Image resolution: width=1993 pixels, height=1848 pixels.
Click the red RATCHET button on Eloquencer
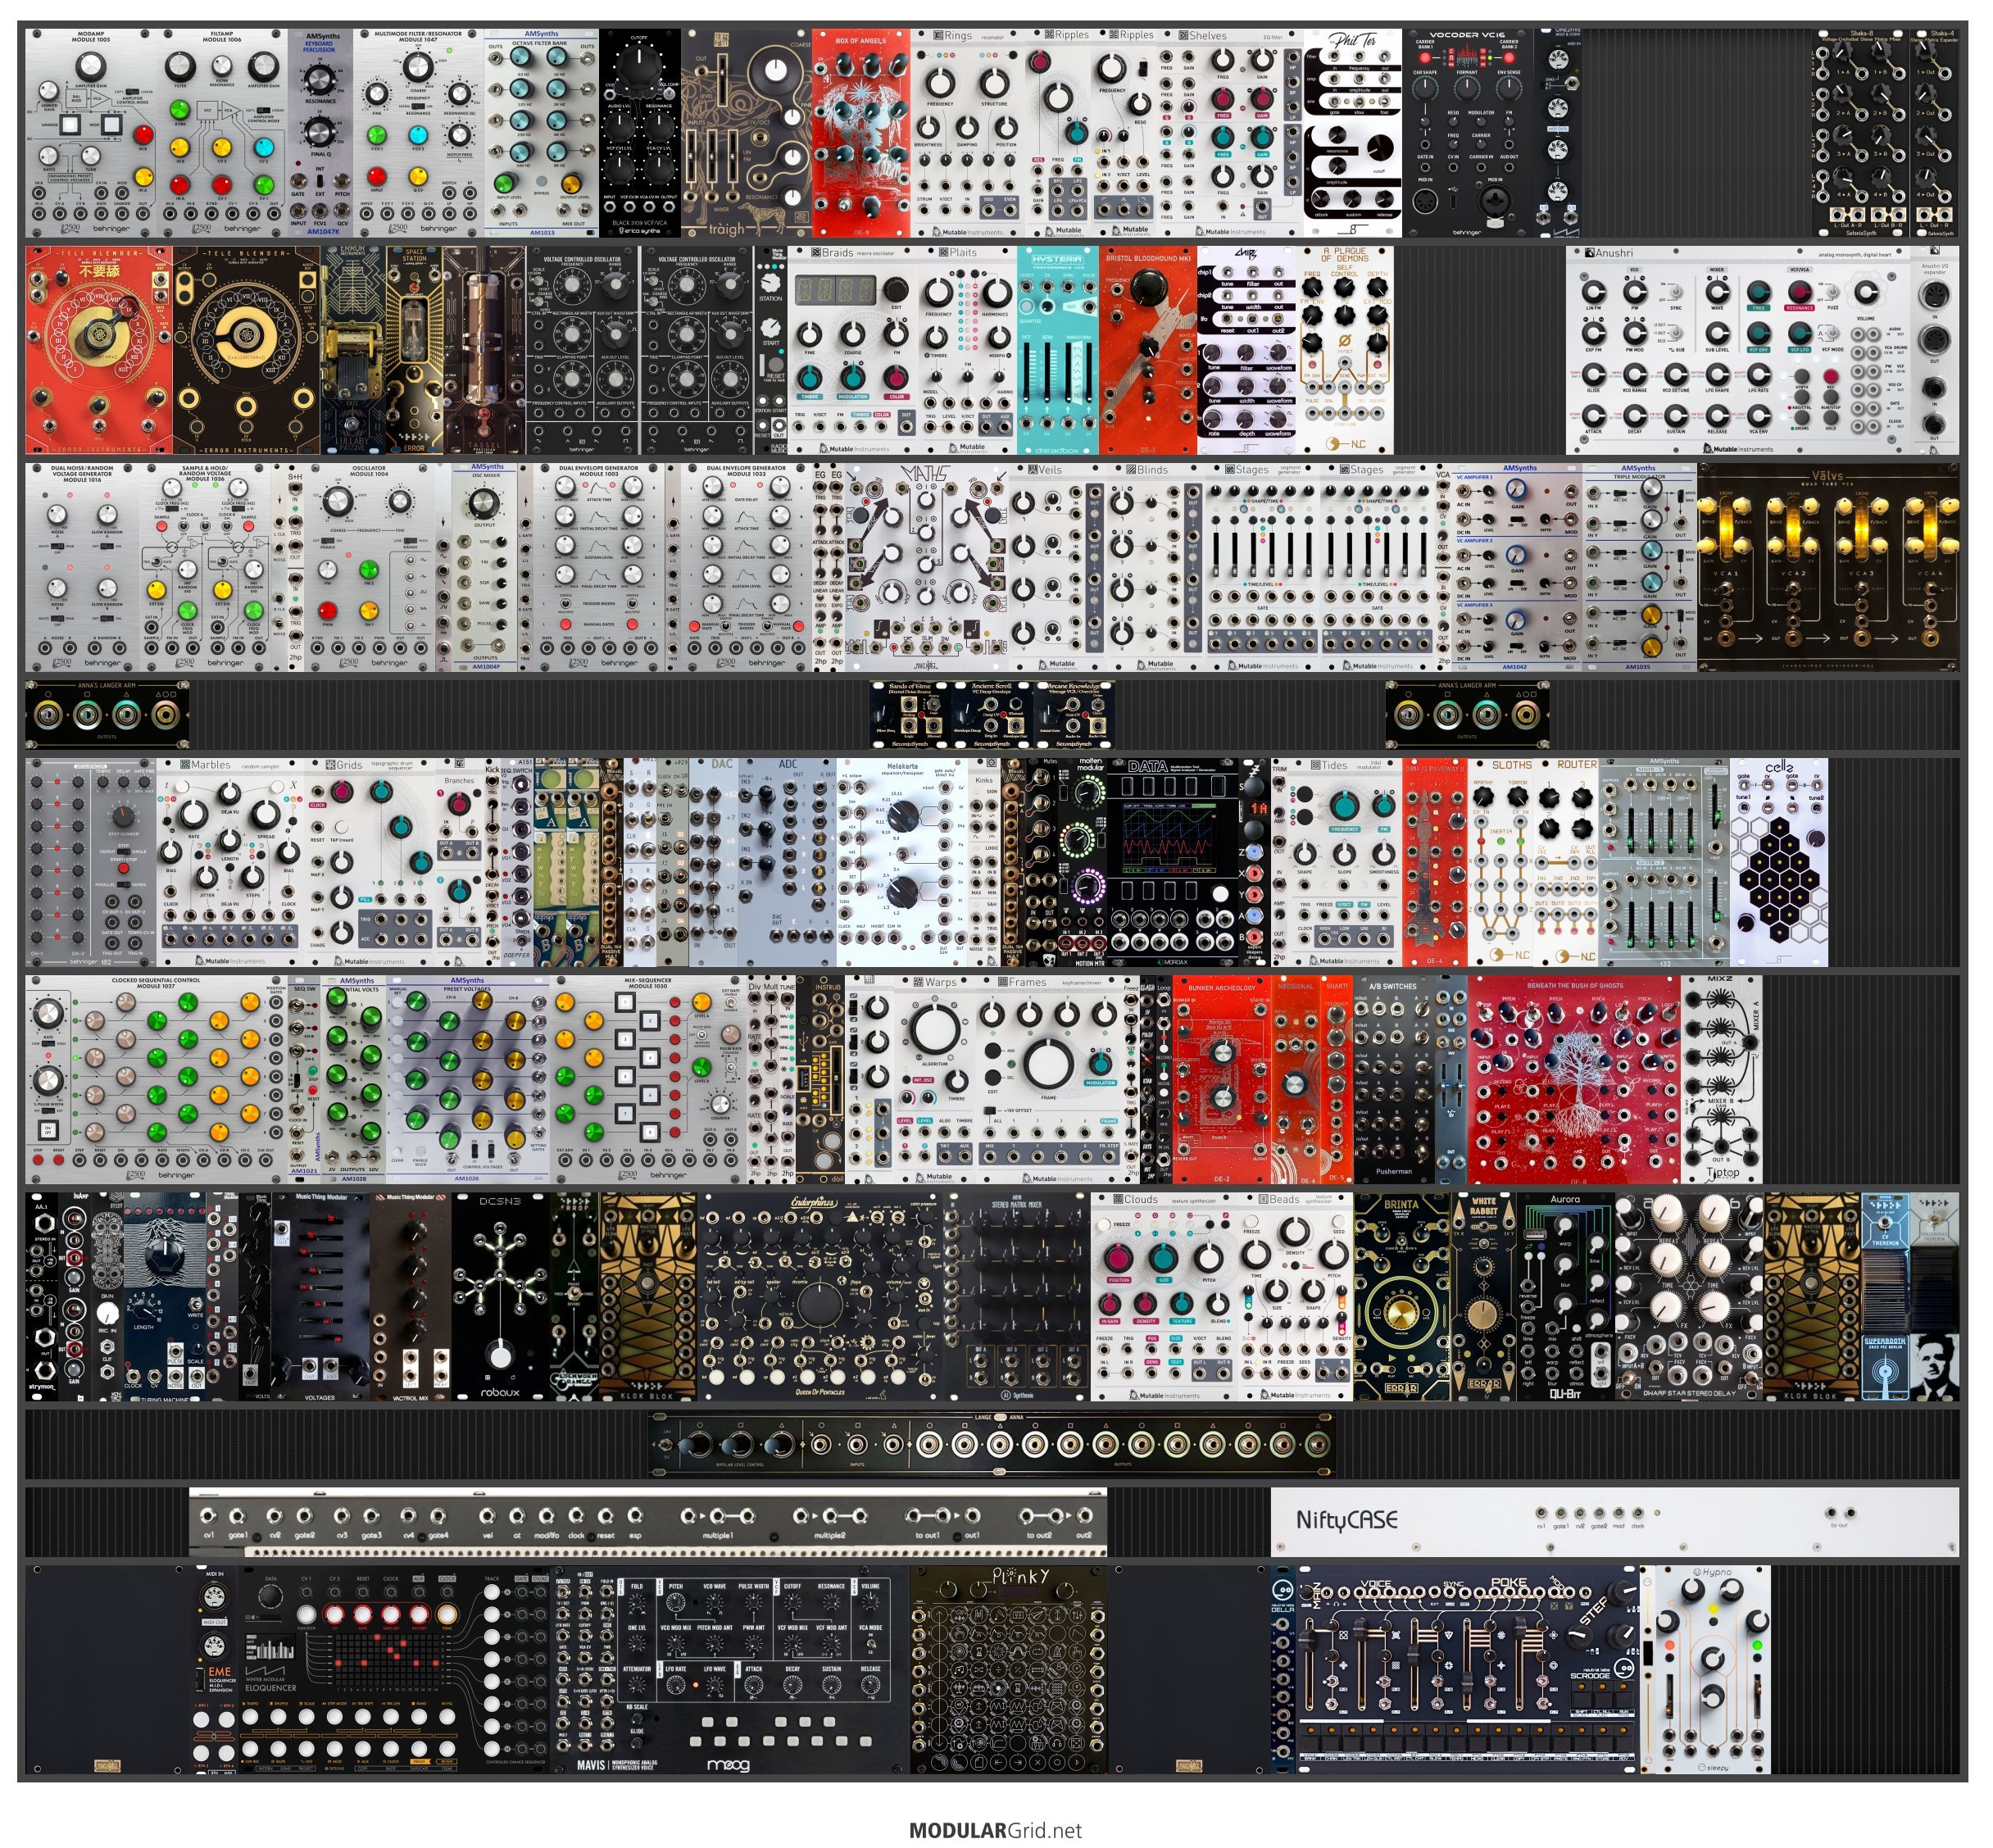pyautogui.click(x=419, y=1615)
